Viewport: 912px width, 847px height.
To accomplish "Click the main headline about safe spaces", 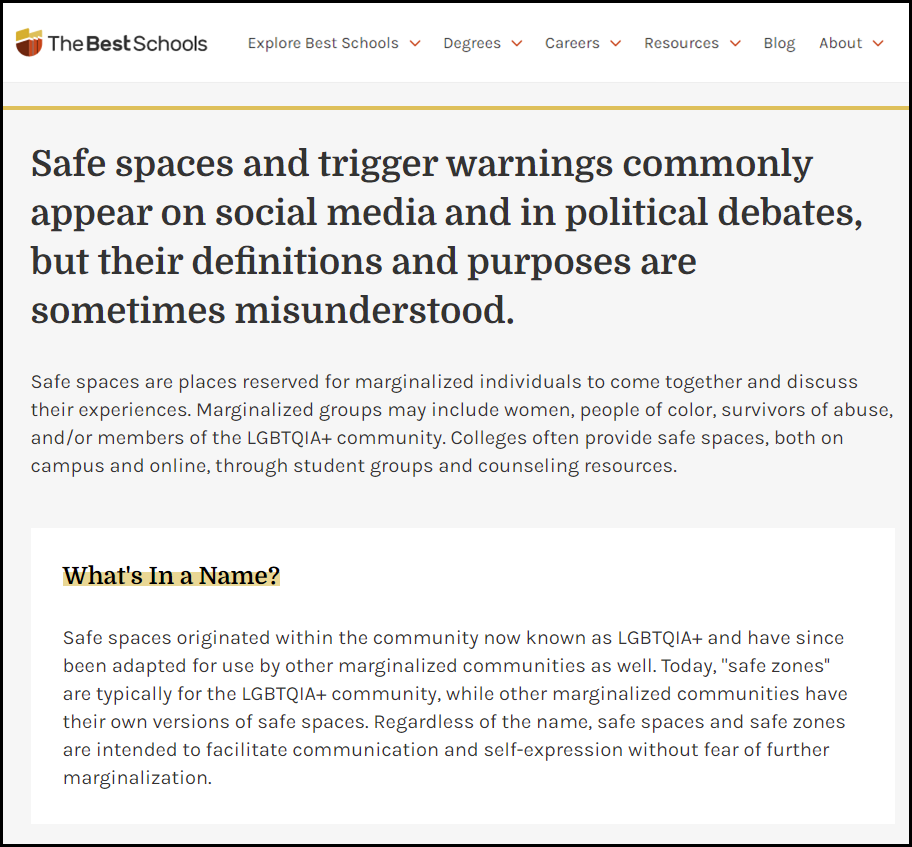I will 446,237.
